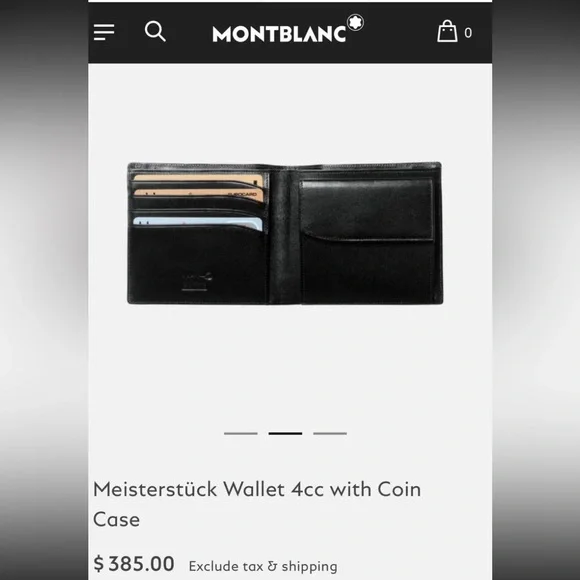580x580 pixels.
Task: Select the active middle slide indicator
Action: coord(285,433)
